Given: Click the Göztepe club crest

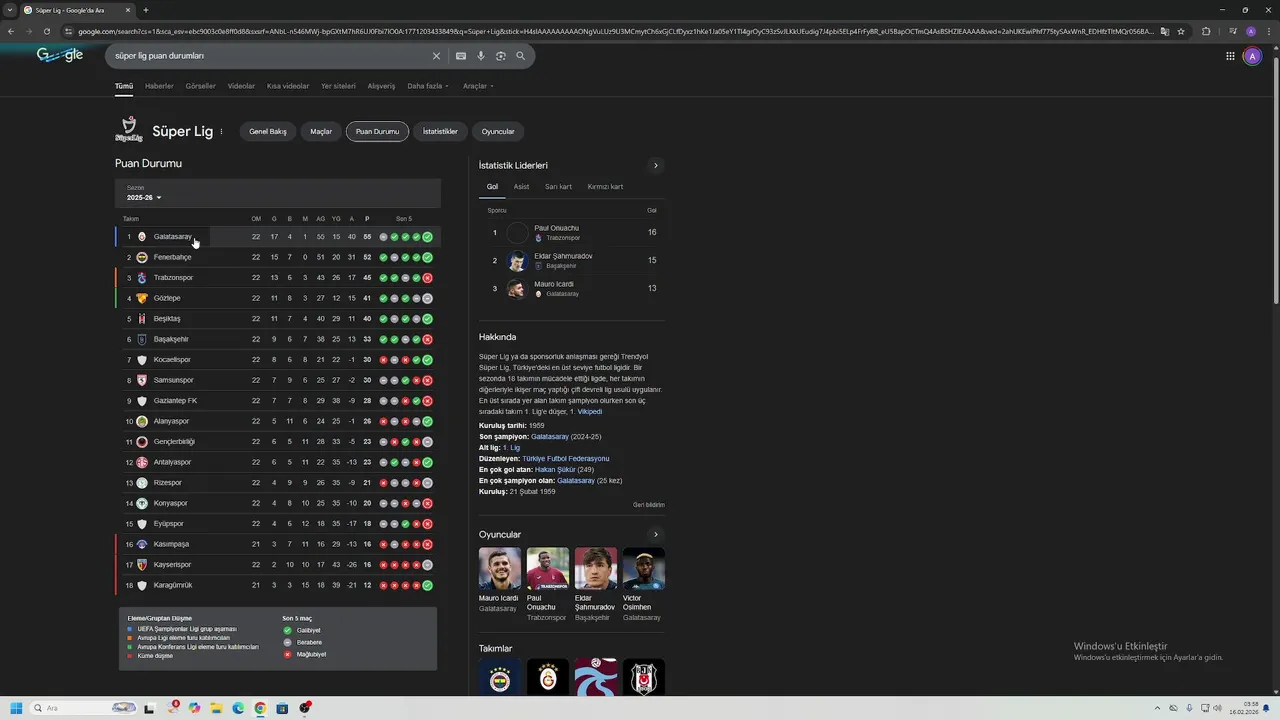Looking at the screenshot, I should [x=141, y=298].
